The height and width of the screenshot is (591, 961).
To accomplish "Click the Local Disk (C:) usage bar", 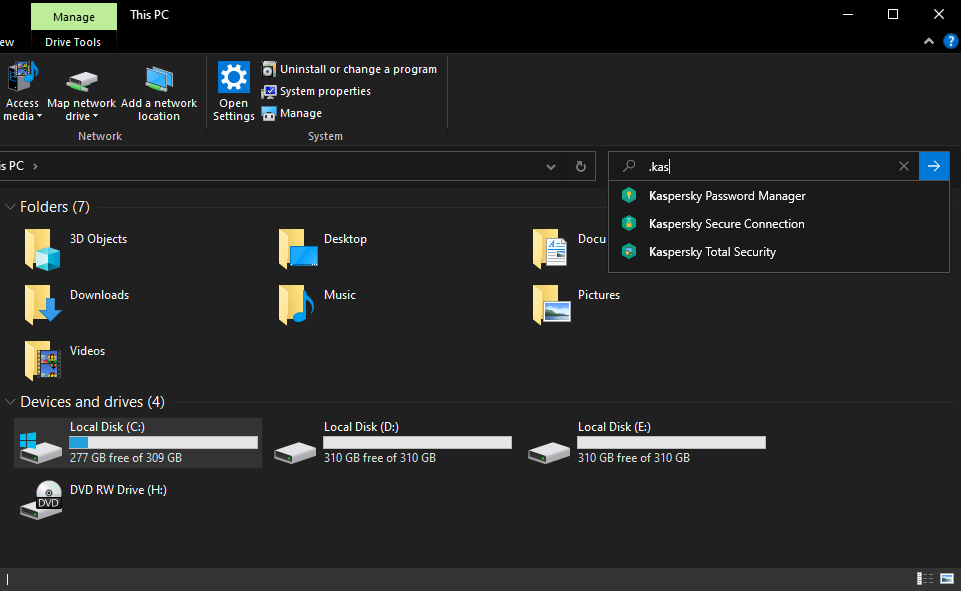I will [164, 443].
